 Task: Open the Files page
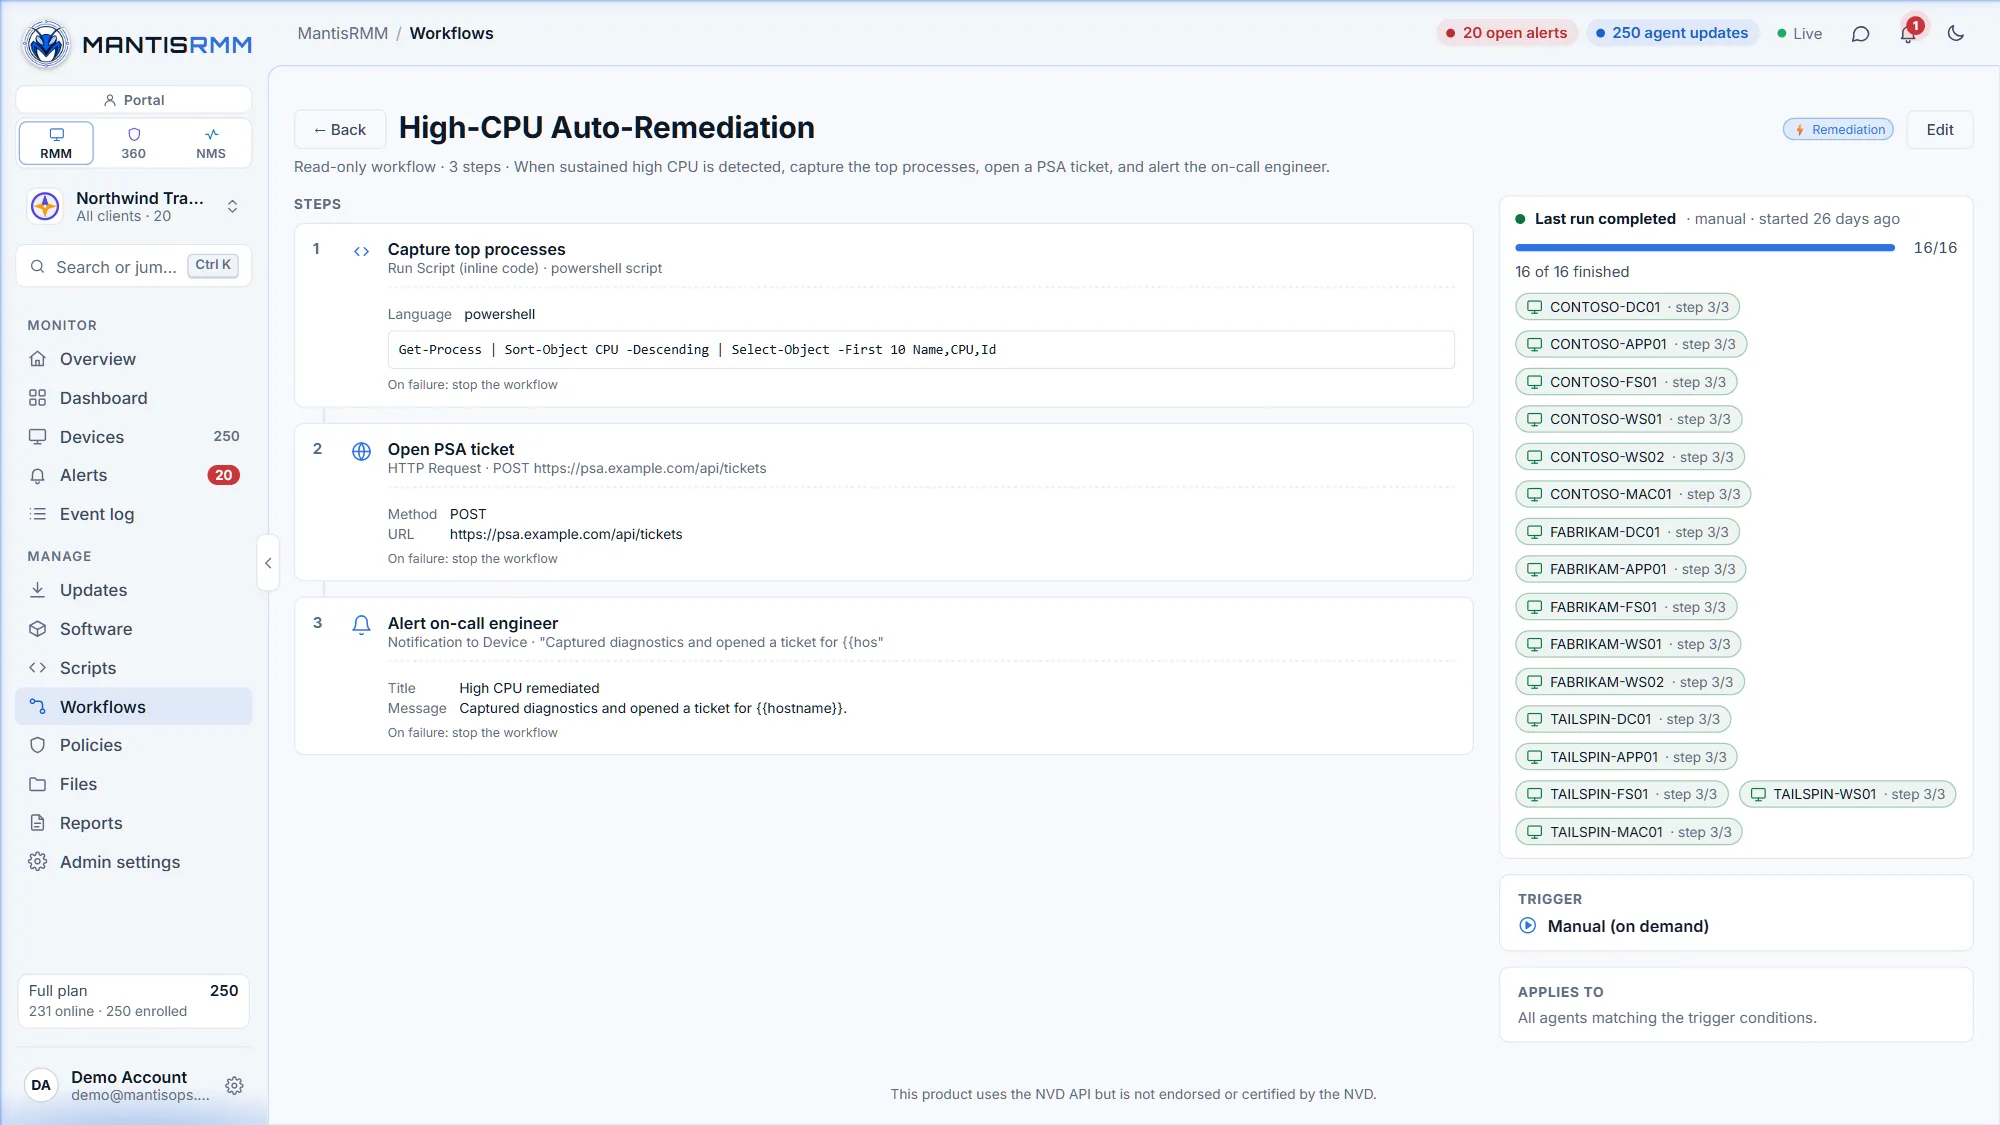134,784
